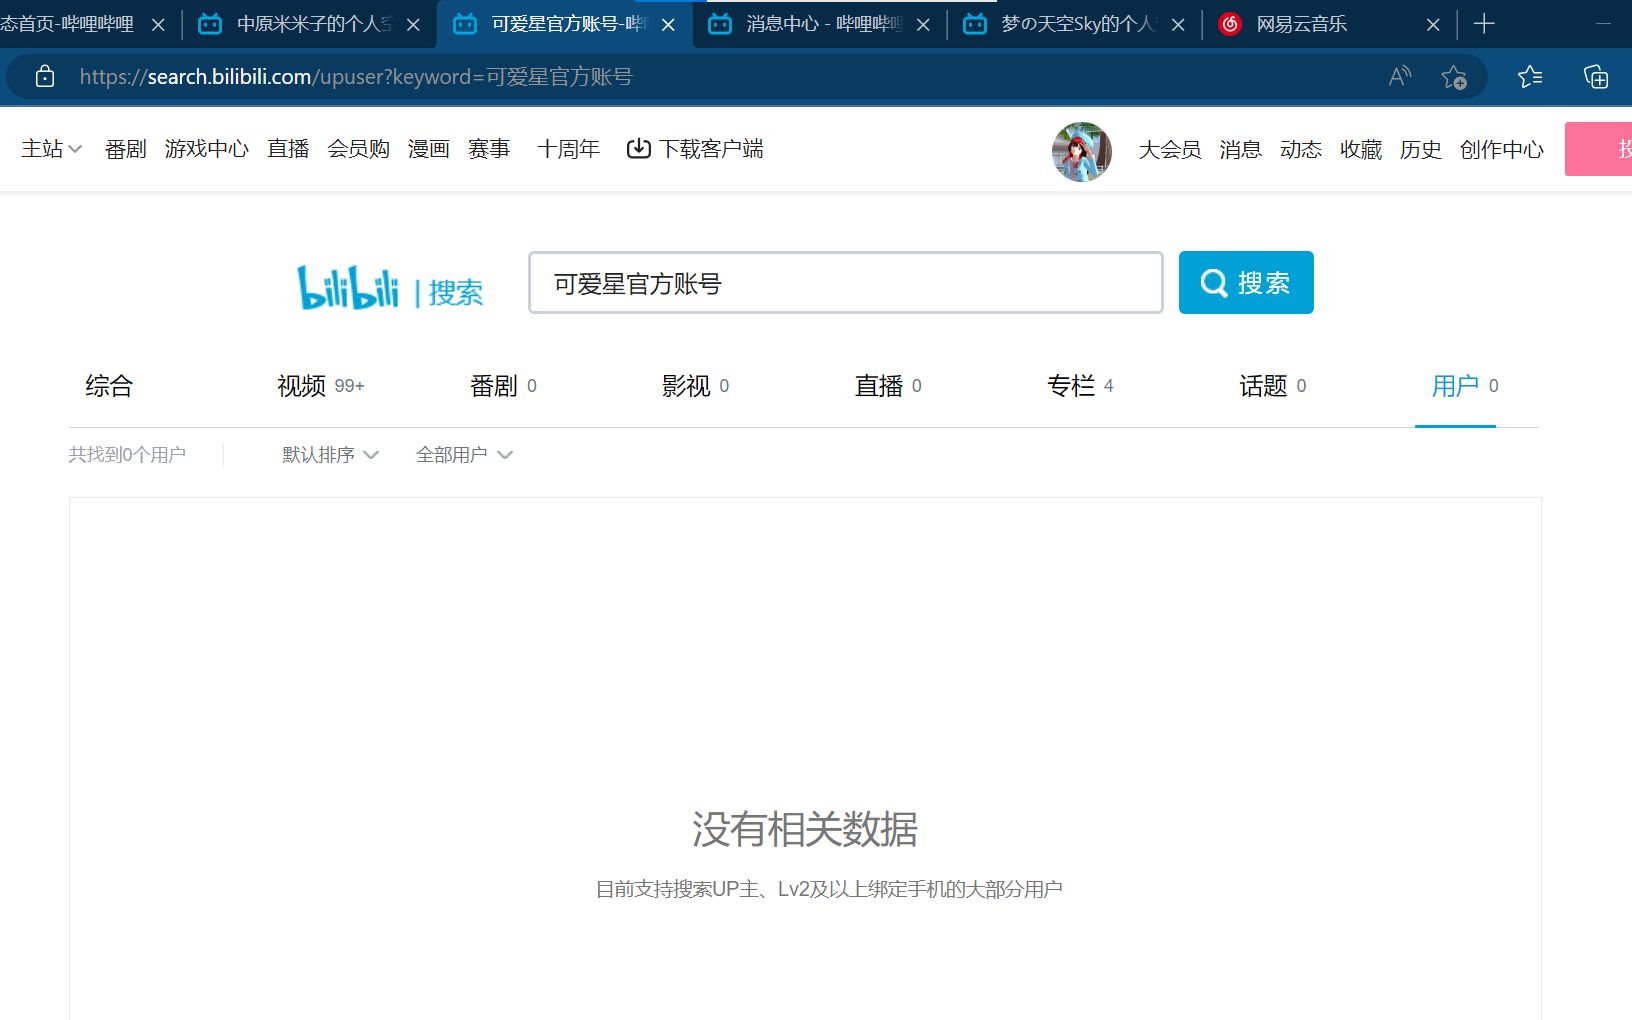The width and height of the screenshot is (1632, 1020).
Task: Open 收藏 in the header
Action: pyautogui.click(x=1361, y=150)
